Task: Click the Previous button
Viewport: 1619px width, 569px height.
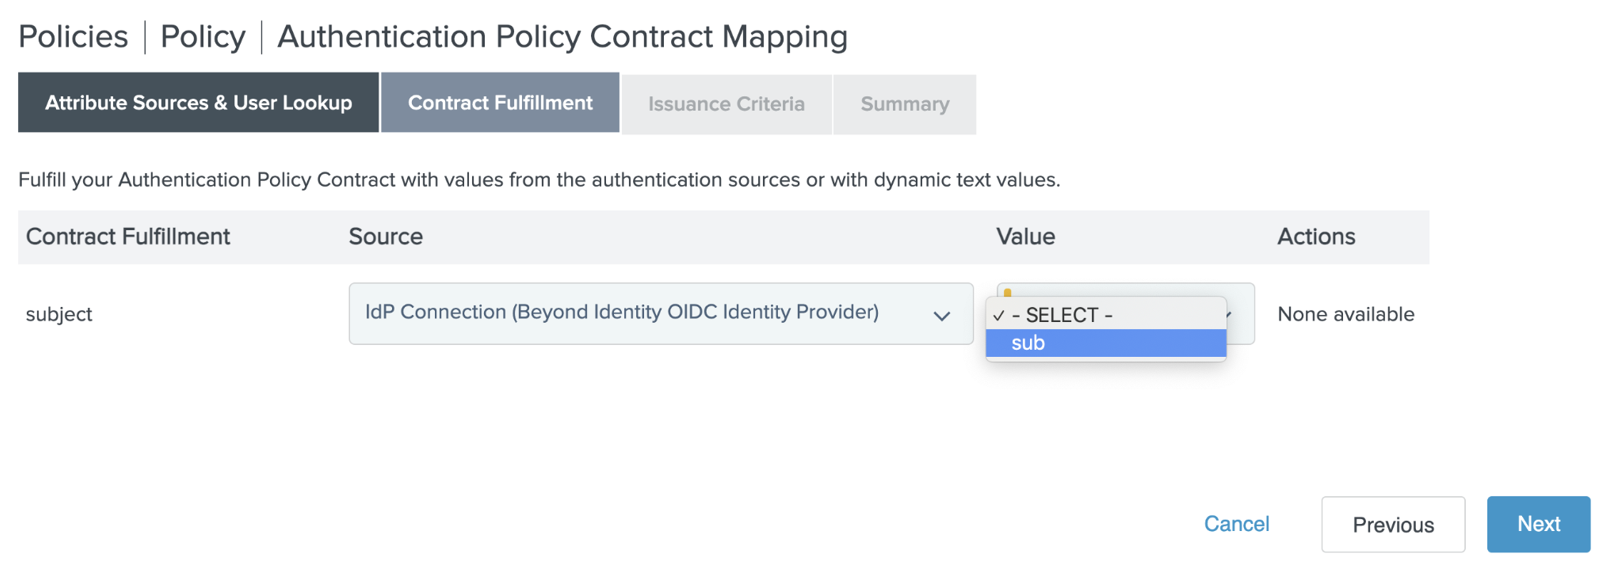Action: [1392, 524]
